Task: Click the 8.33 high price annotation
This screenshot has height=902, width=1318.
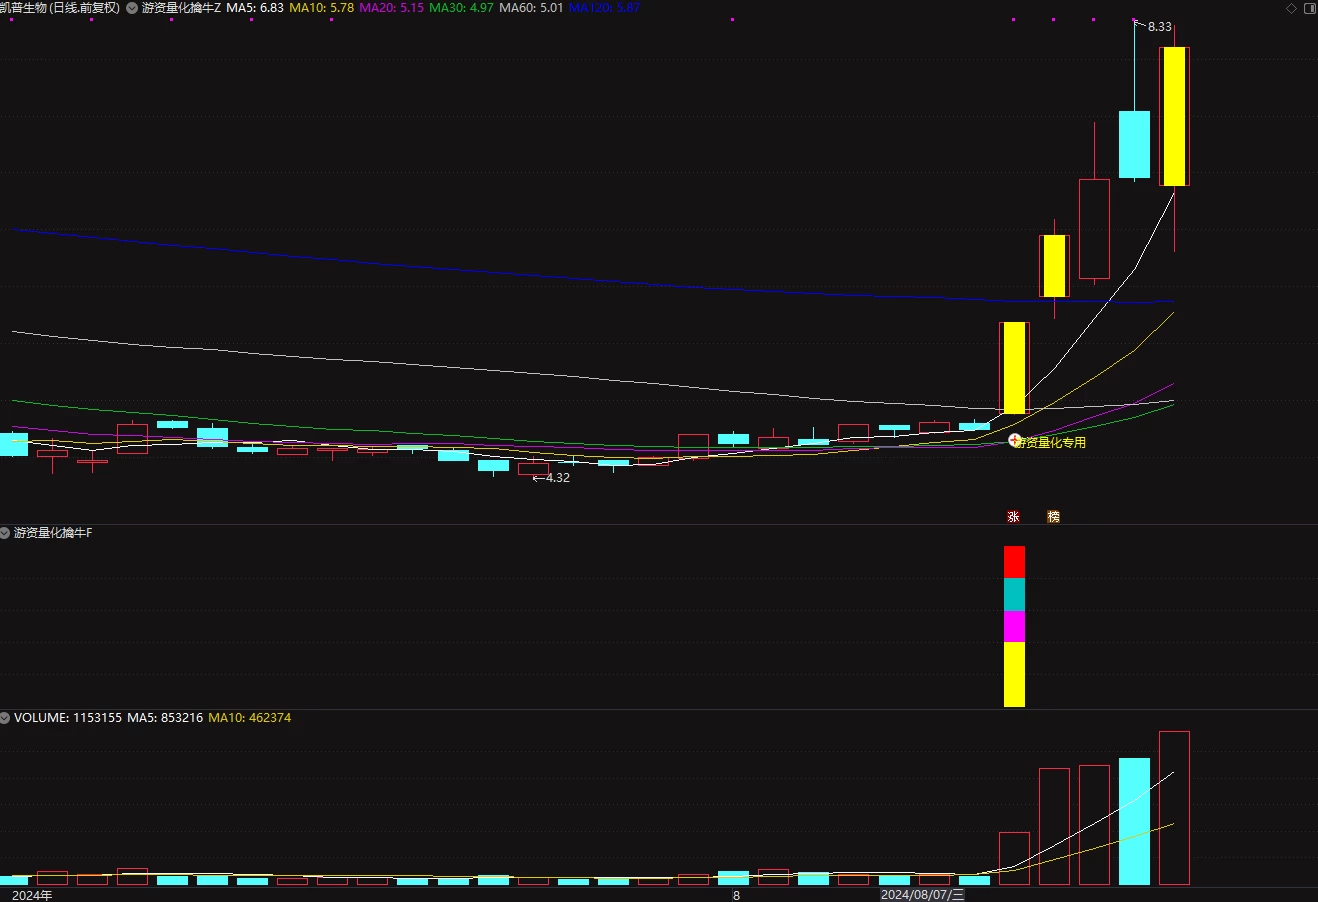Action: tap(1159, 27)
